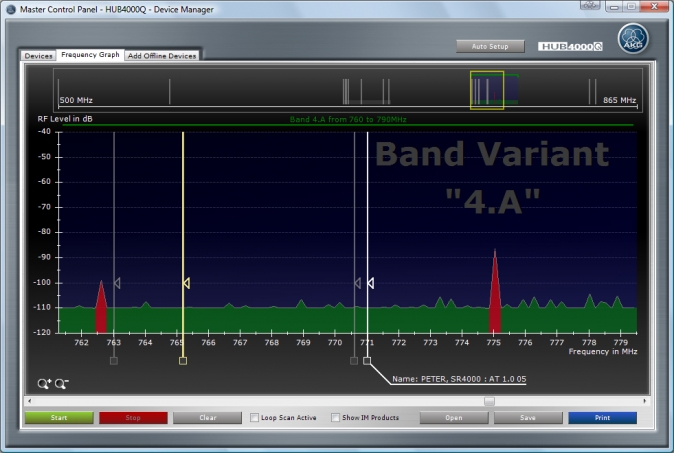The image size is (674, 453).
Task: Select the Frequency Graph tab
Action: tap(90, 55)
